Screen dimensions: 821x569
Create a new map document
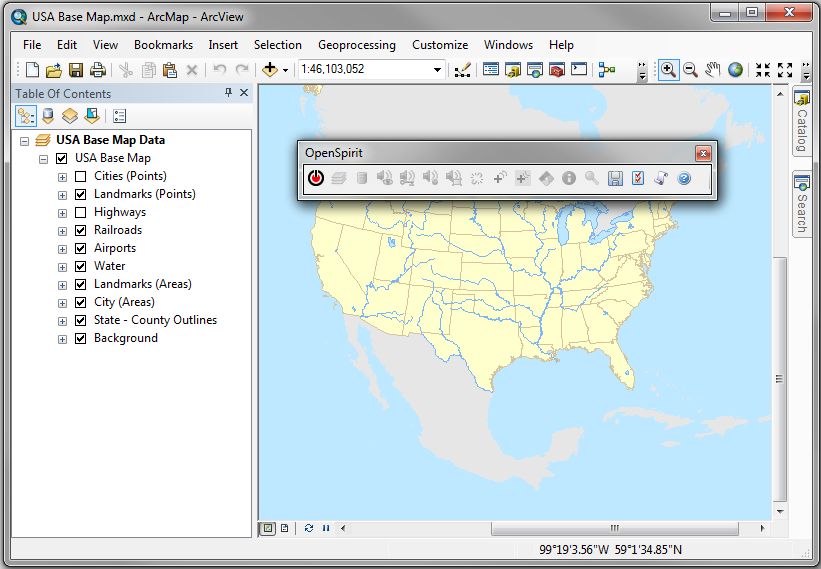32,70
